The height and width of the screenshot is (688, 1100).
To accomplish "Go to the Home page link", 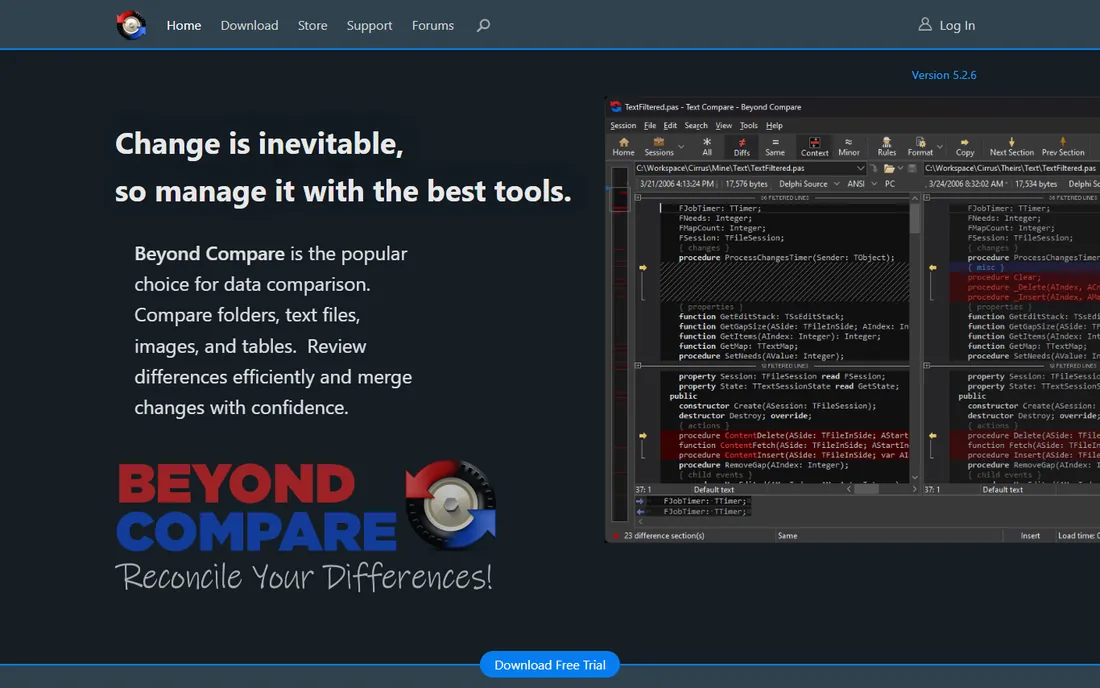I will (x=184, y=25).
